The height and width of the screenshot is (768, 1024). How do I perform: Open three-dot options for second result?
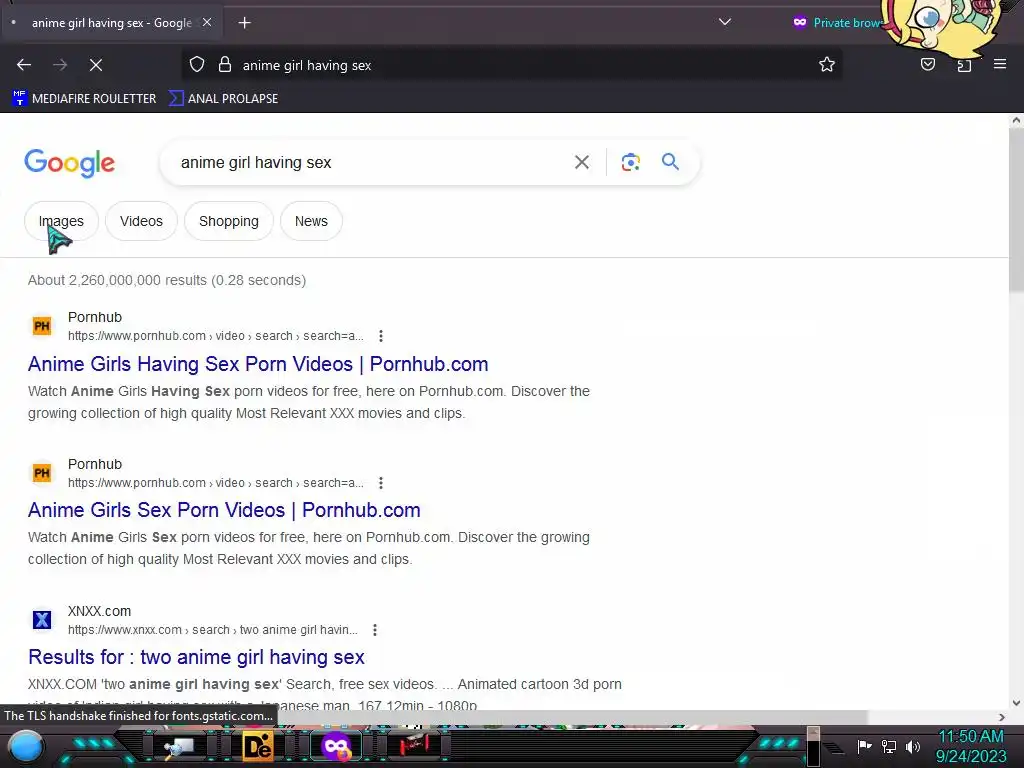381,483
